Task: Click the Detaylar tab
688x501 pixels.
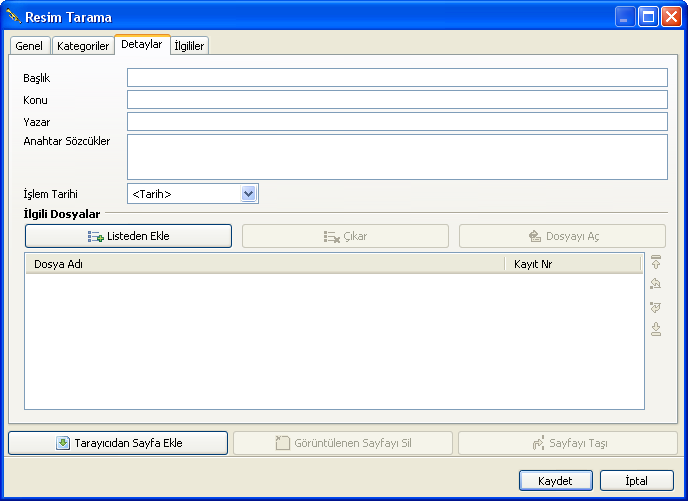Action: [141, 45]
